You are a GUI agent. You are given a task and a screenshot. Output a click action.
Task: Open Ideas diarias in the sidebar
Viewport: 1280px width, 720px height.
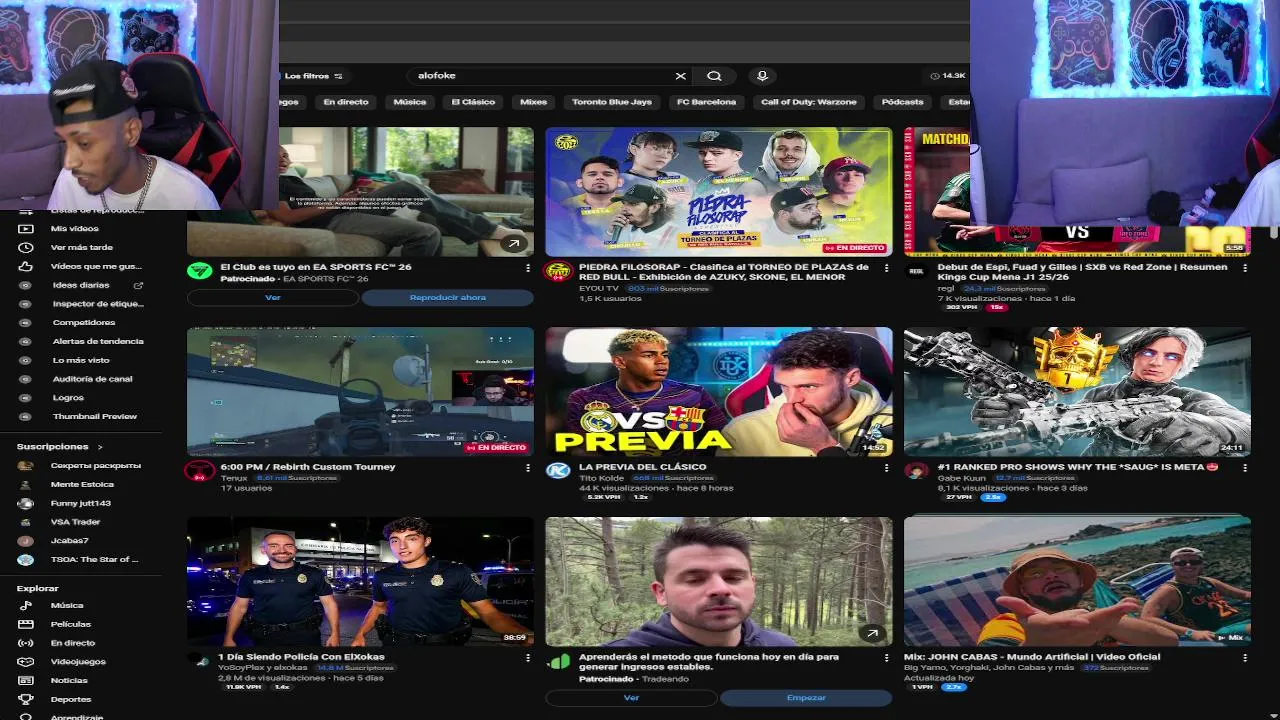click(81, 285)
